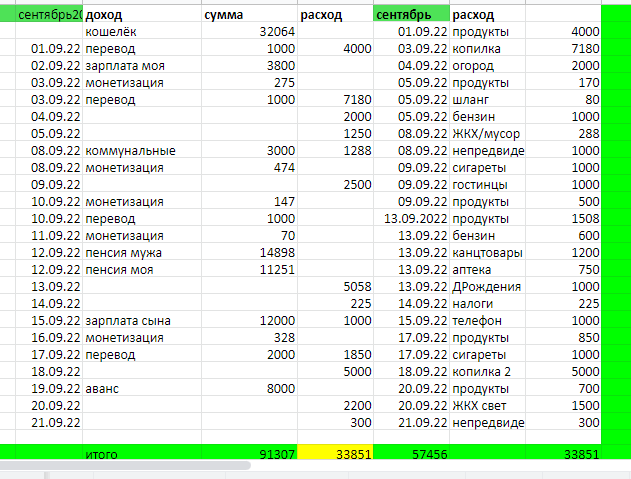Click the yellow cell with 33851

click(335, 452)
